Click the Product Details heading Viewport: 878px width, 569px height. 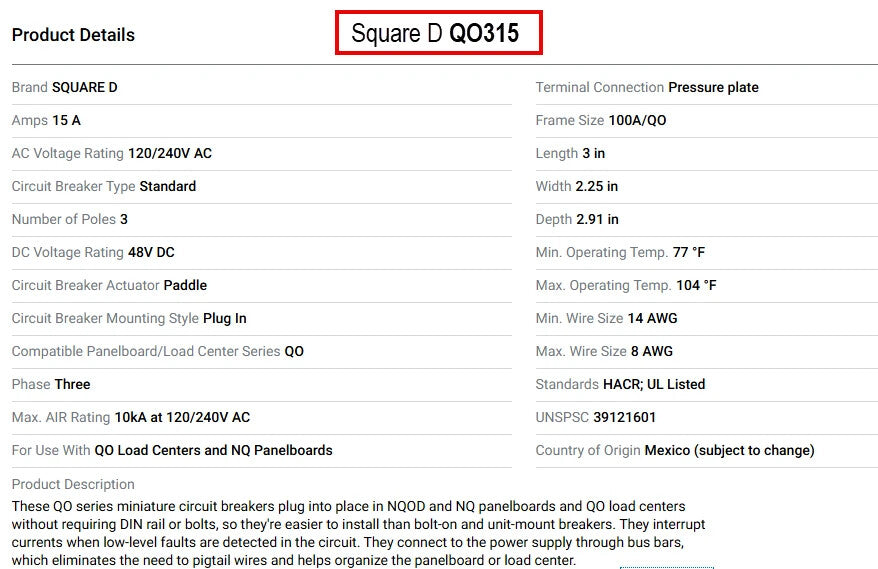click(73, 35)
